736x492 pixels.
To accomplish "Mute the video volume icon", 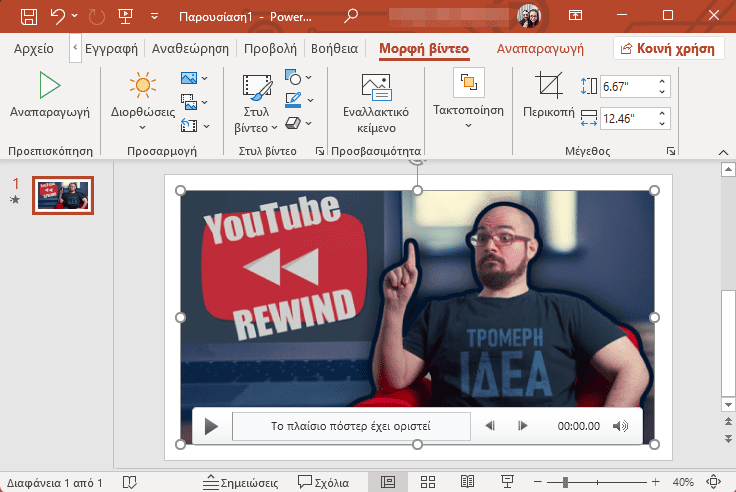I will [621, 426].
